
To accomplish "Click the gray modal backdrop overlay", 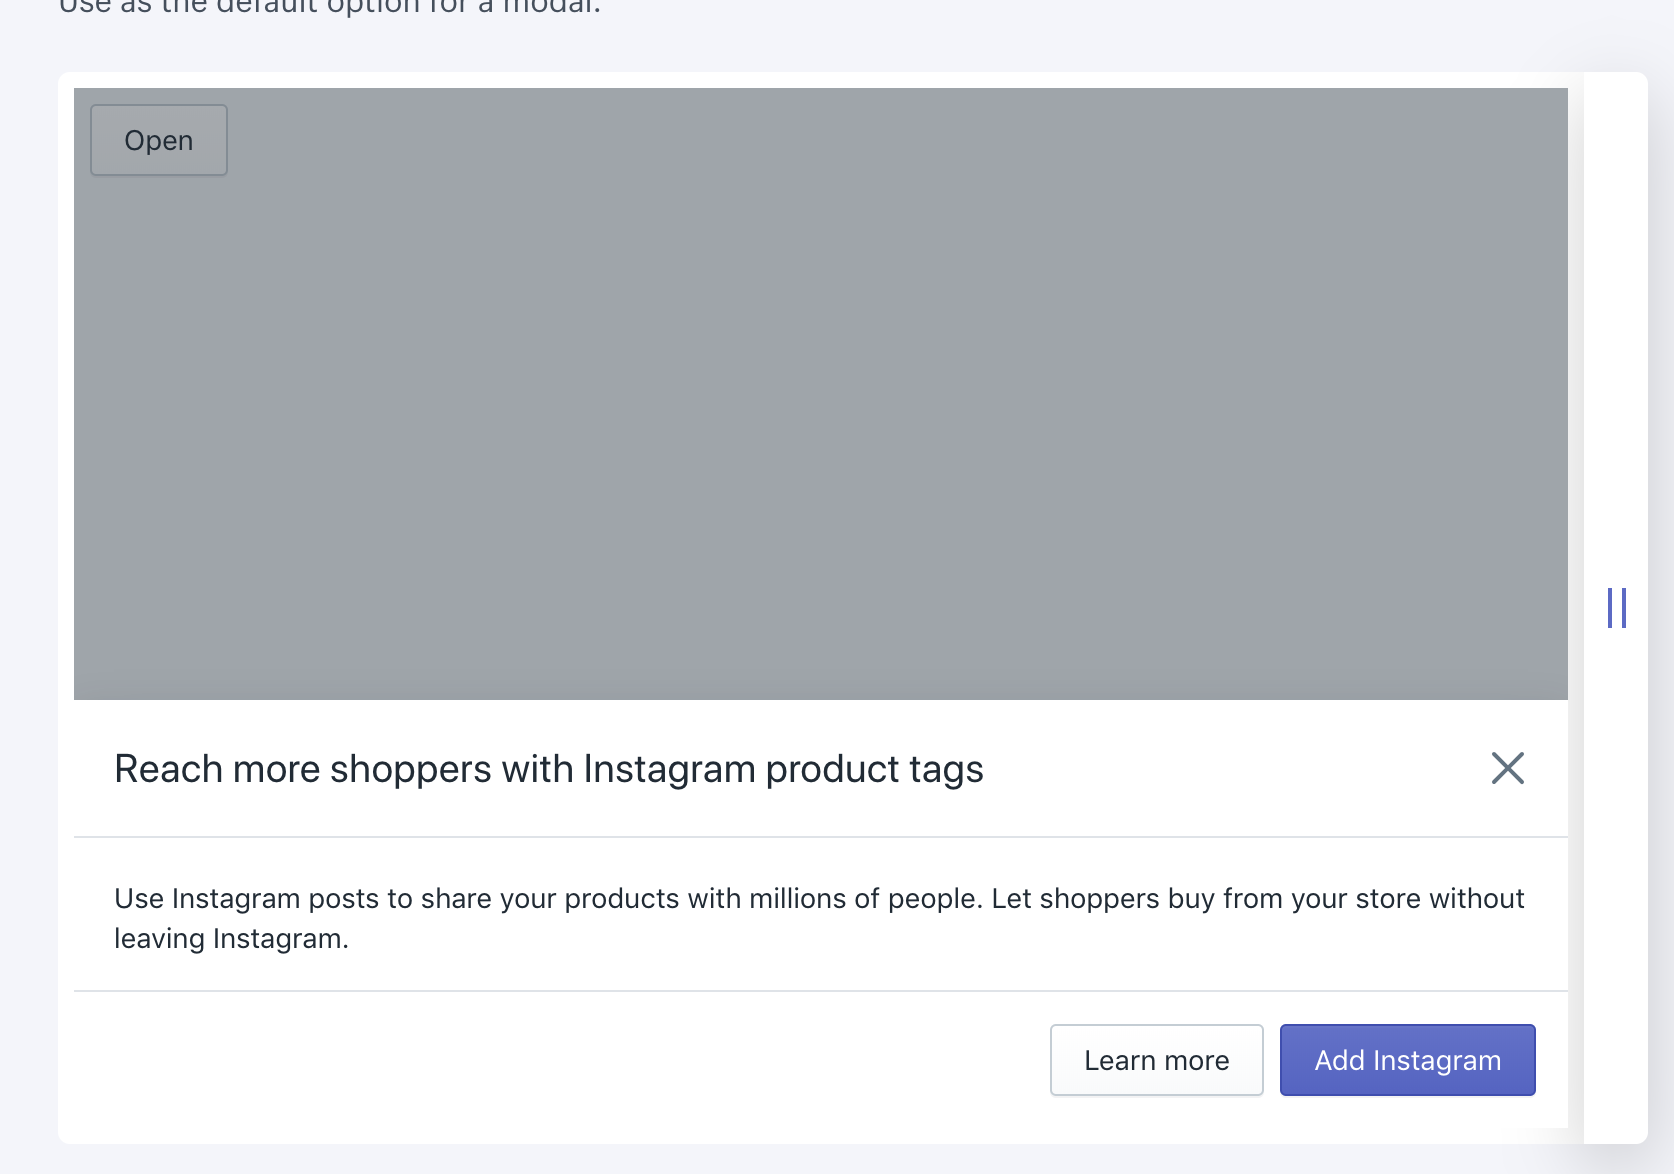I will 820,400.
